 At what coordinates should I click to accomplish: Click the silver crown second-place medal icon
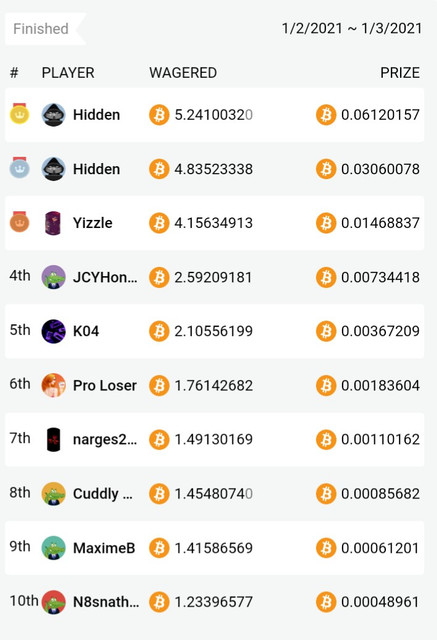point(20,168)
